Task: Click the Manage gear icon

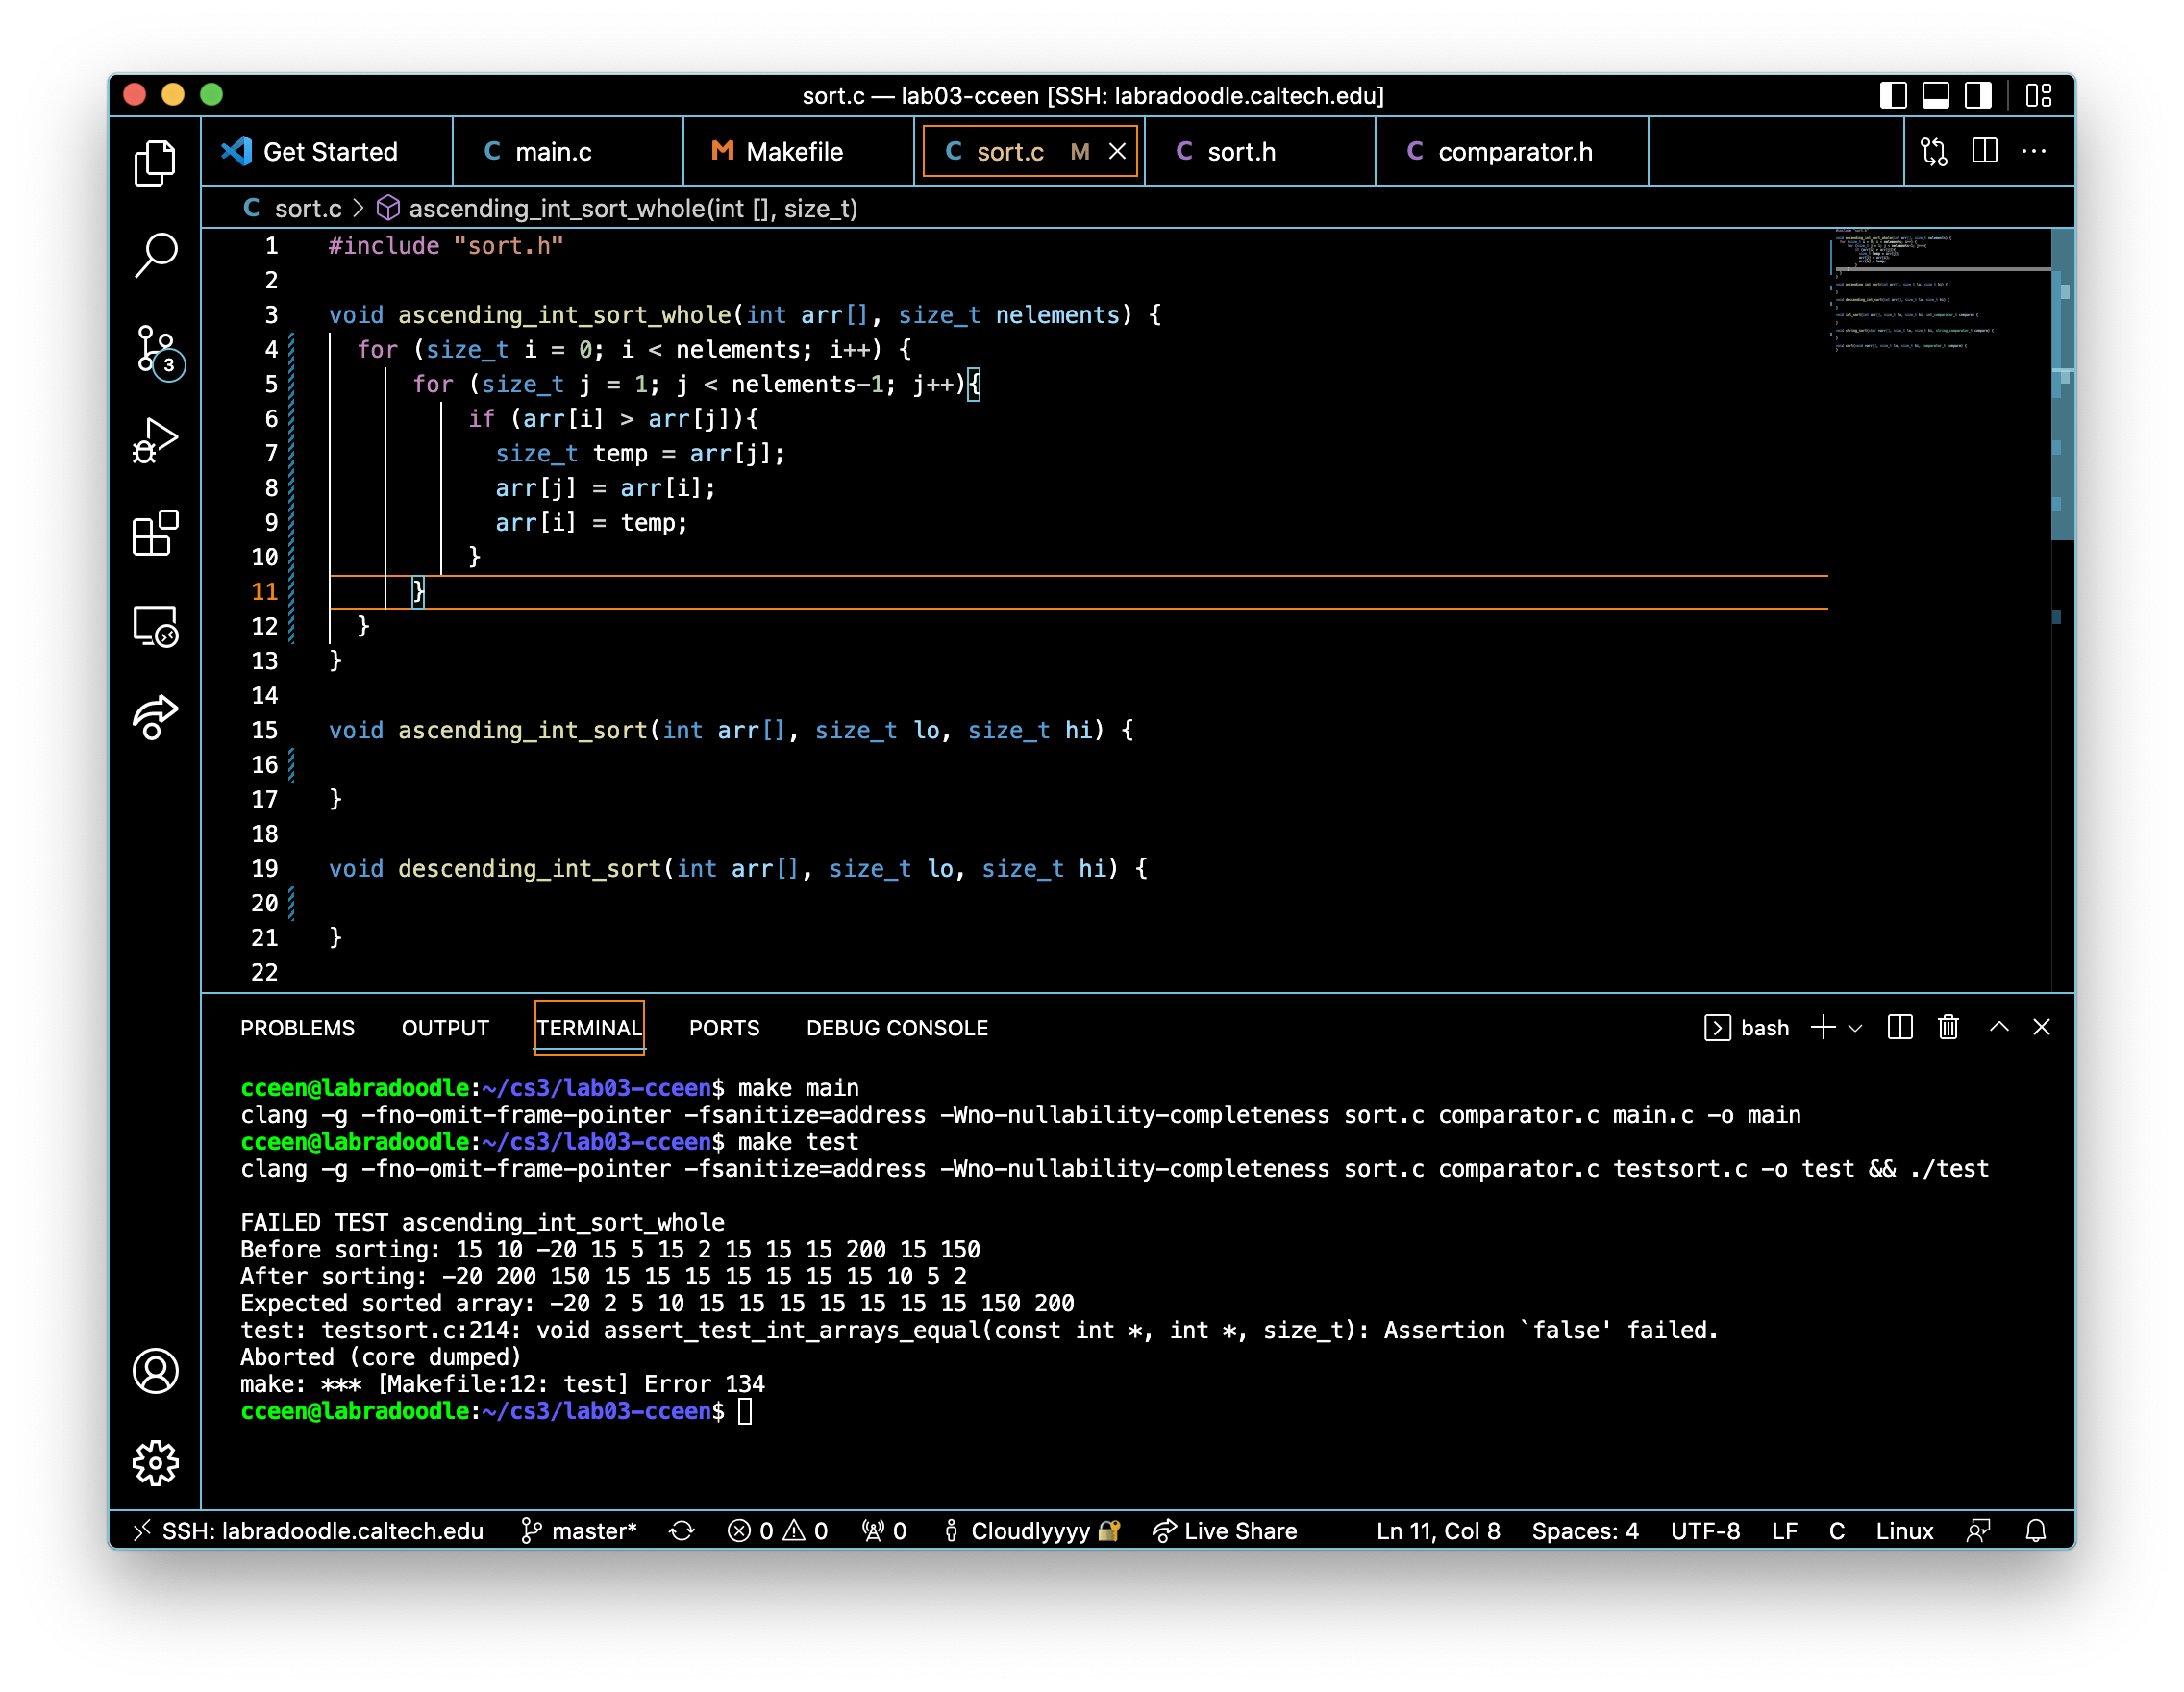Action: (155, 1463)
